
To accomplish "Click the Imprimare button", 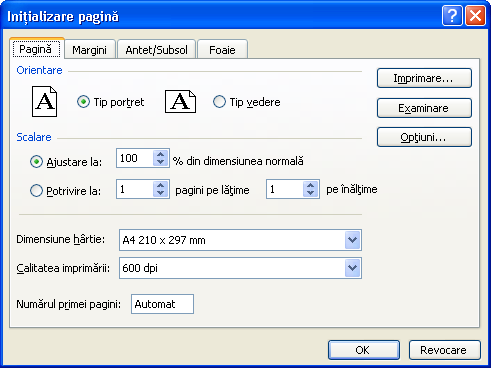I will pos(424,78).
